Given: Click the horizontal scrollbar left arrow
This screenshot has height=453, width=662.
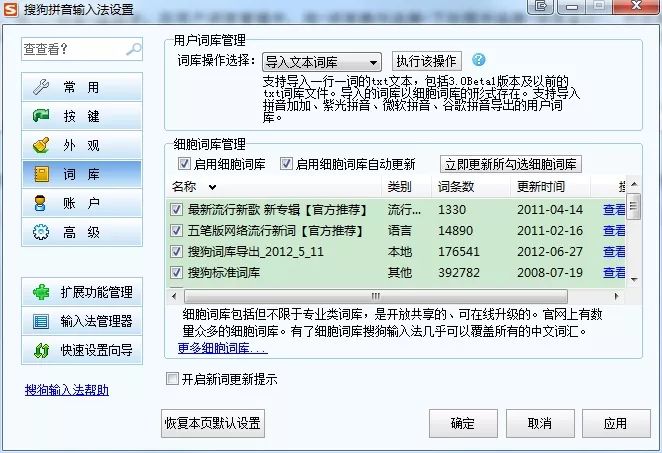Looking at the screenshot, I should [174, 296].
